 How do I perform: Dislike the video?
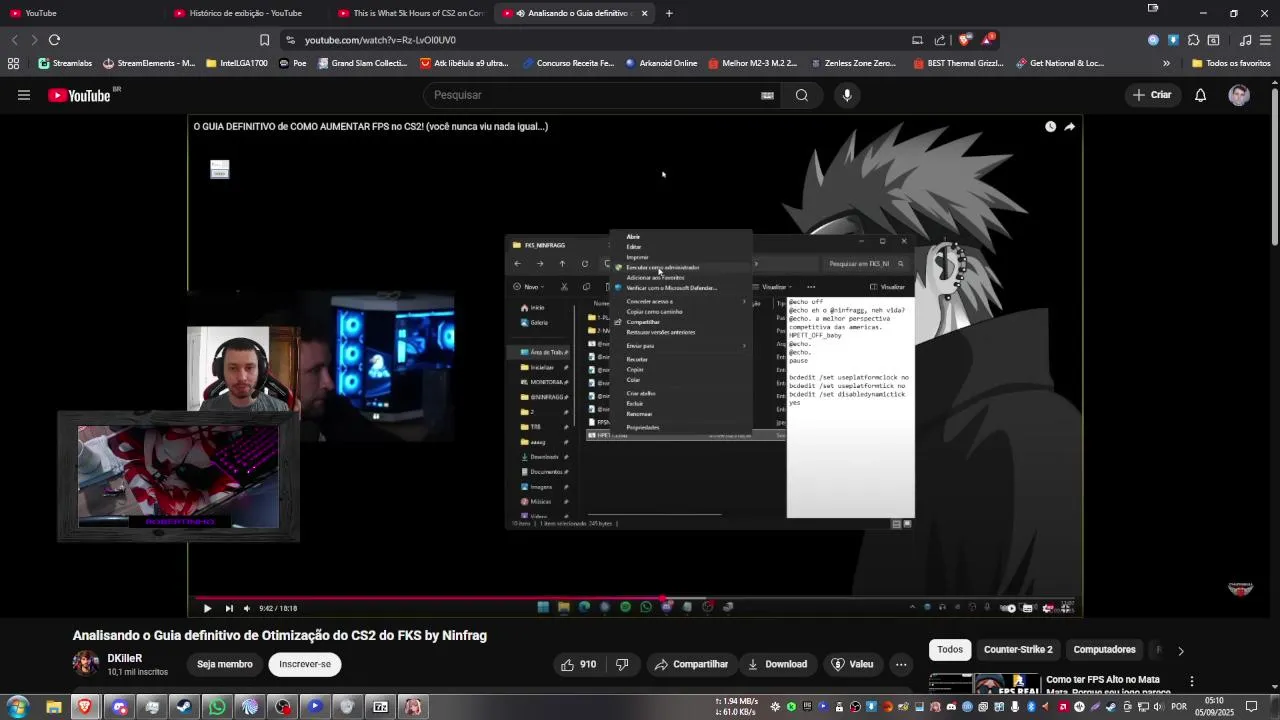(622, 664)
